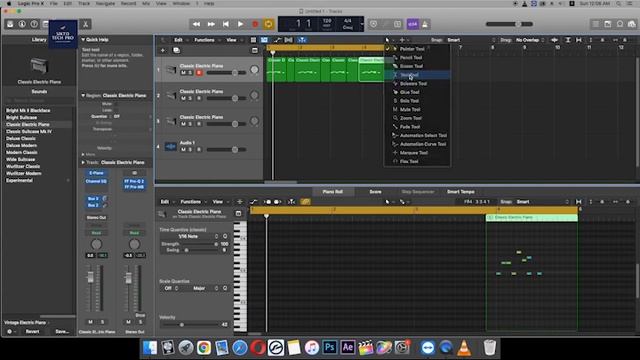Mute track 1 Classic Electric Piano
The width and height of the screenshot is (640, 360).
183,73
